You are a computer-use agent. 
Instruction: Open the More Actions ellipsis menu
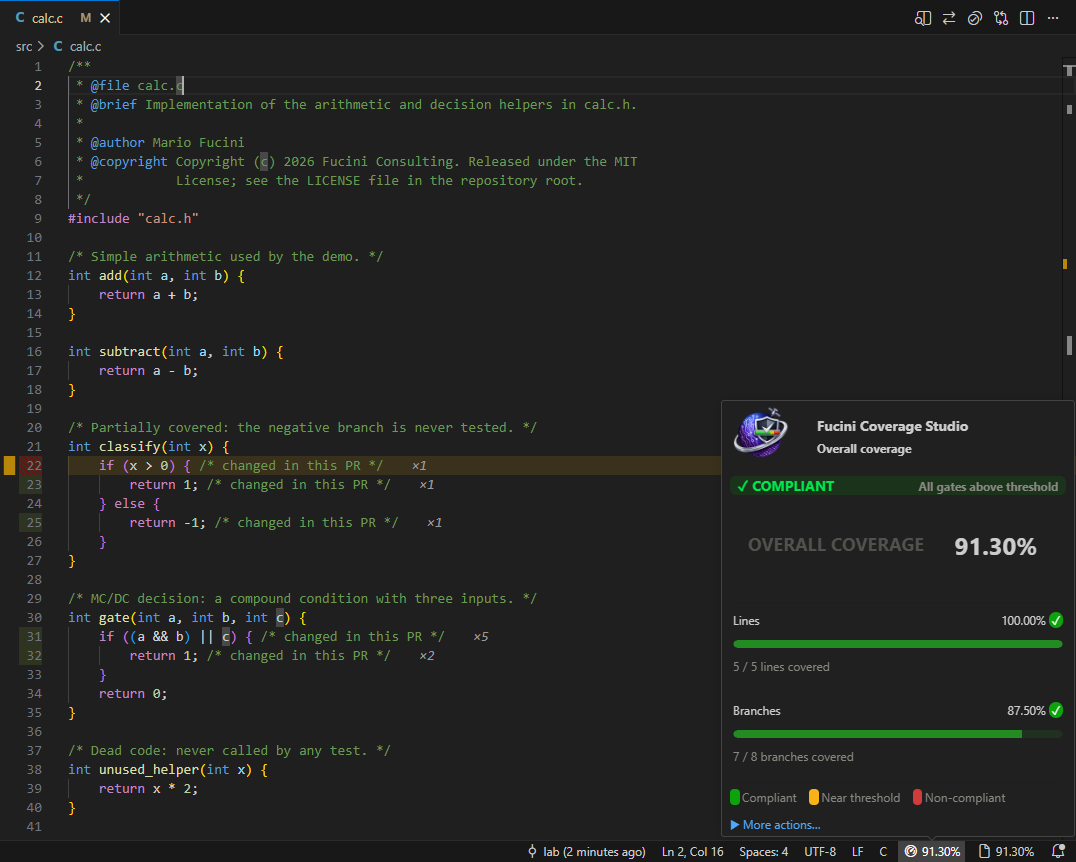click(1053, 19)
